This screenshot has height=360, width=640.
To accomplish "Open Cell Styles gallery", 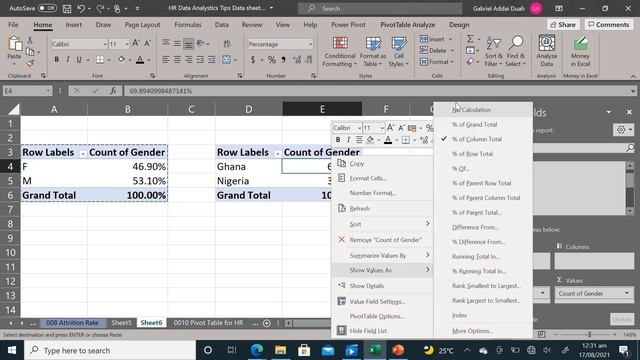I will (398, 51).
